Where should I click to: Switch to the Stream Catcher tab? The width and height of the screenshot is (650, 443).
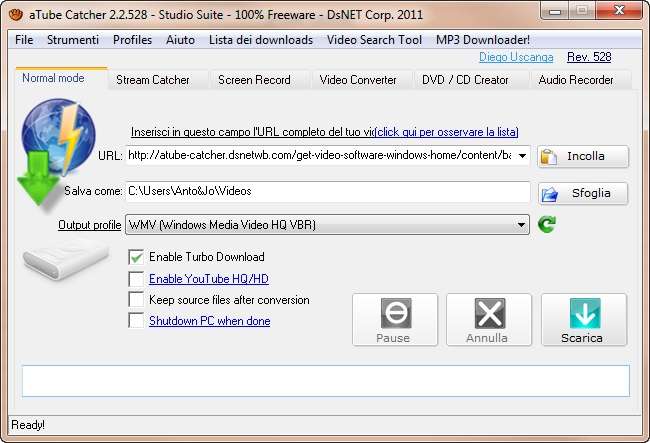[x=152, y=80]
